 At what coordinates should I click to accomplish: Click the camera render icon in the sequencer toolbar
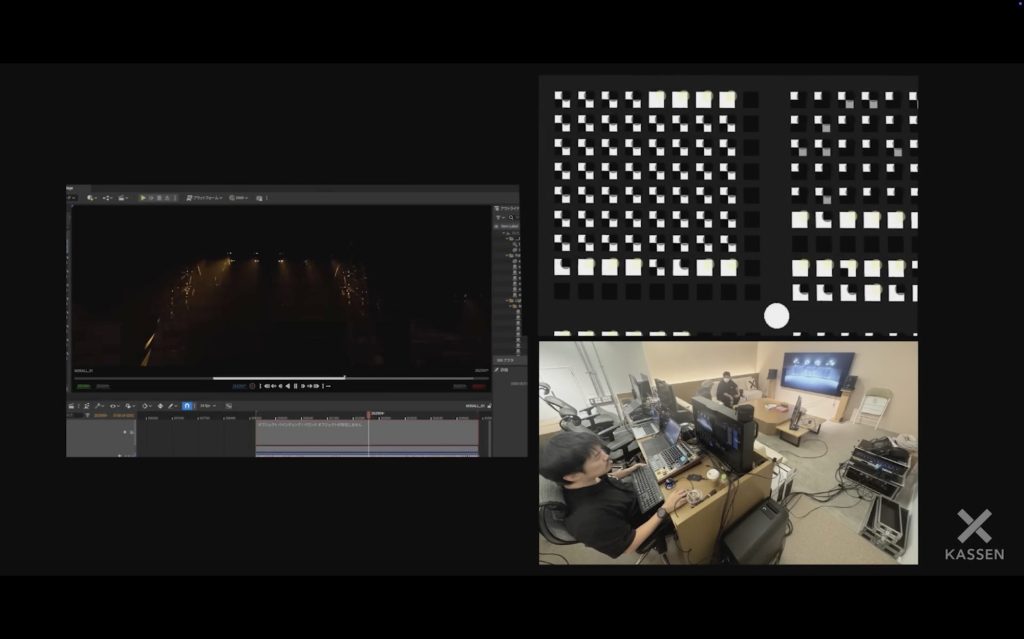coord(71,406)
